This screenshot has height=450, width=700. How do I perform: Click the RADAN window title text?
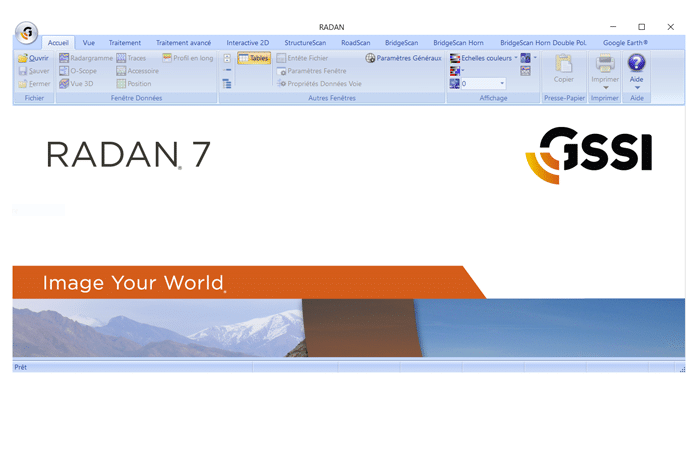(332, 27)
